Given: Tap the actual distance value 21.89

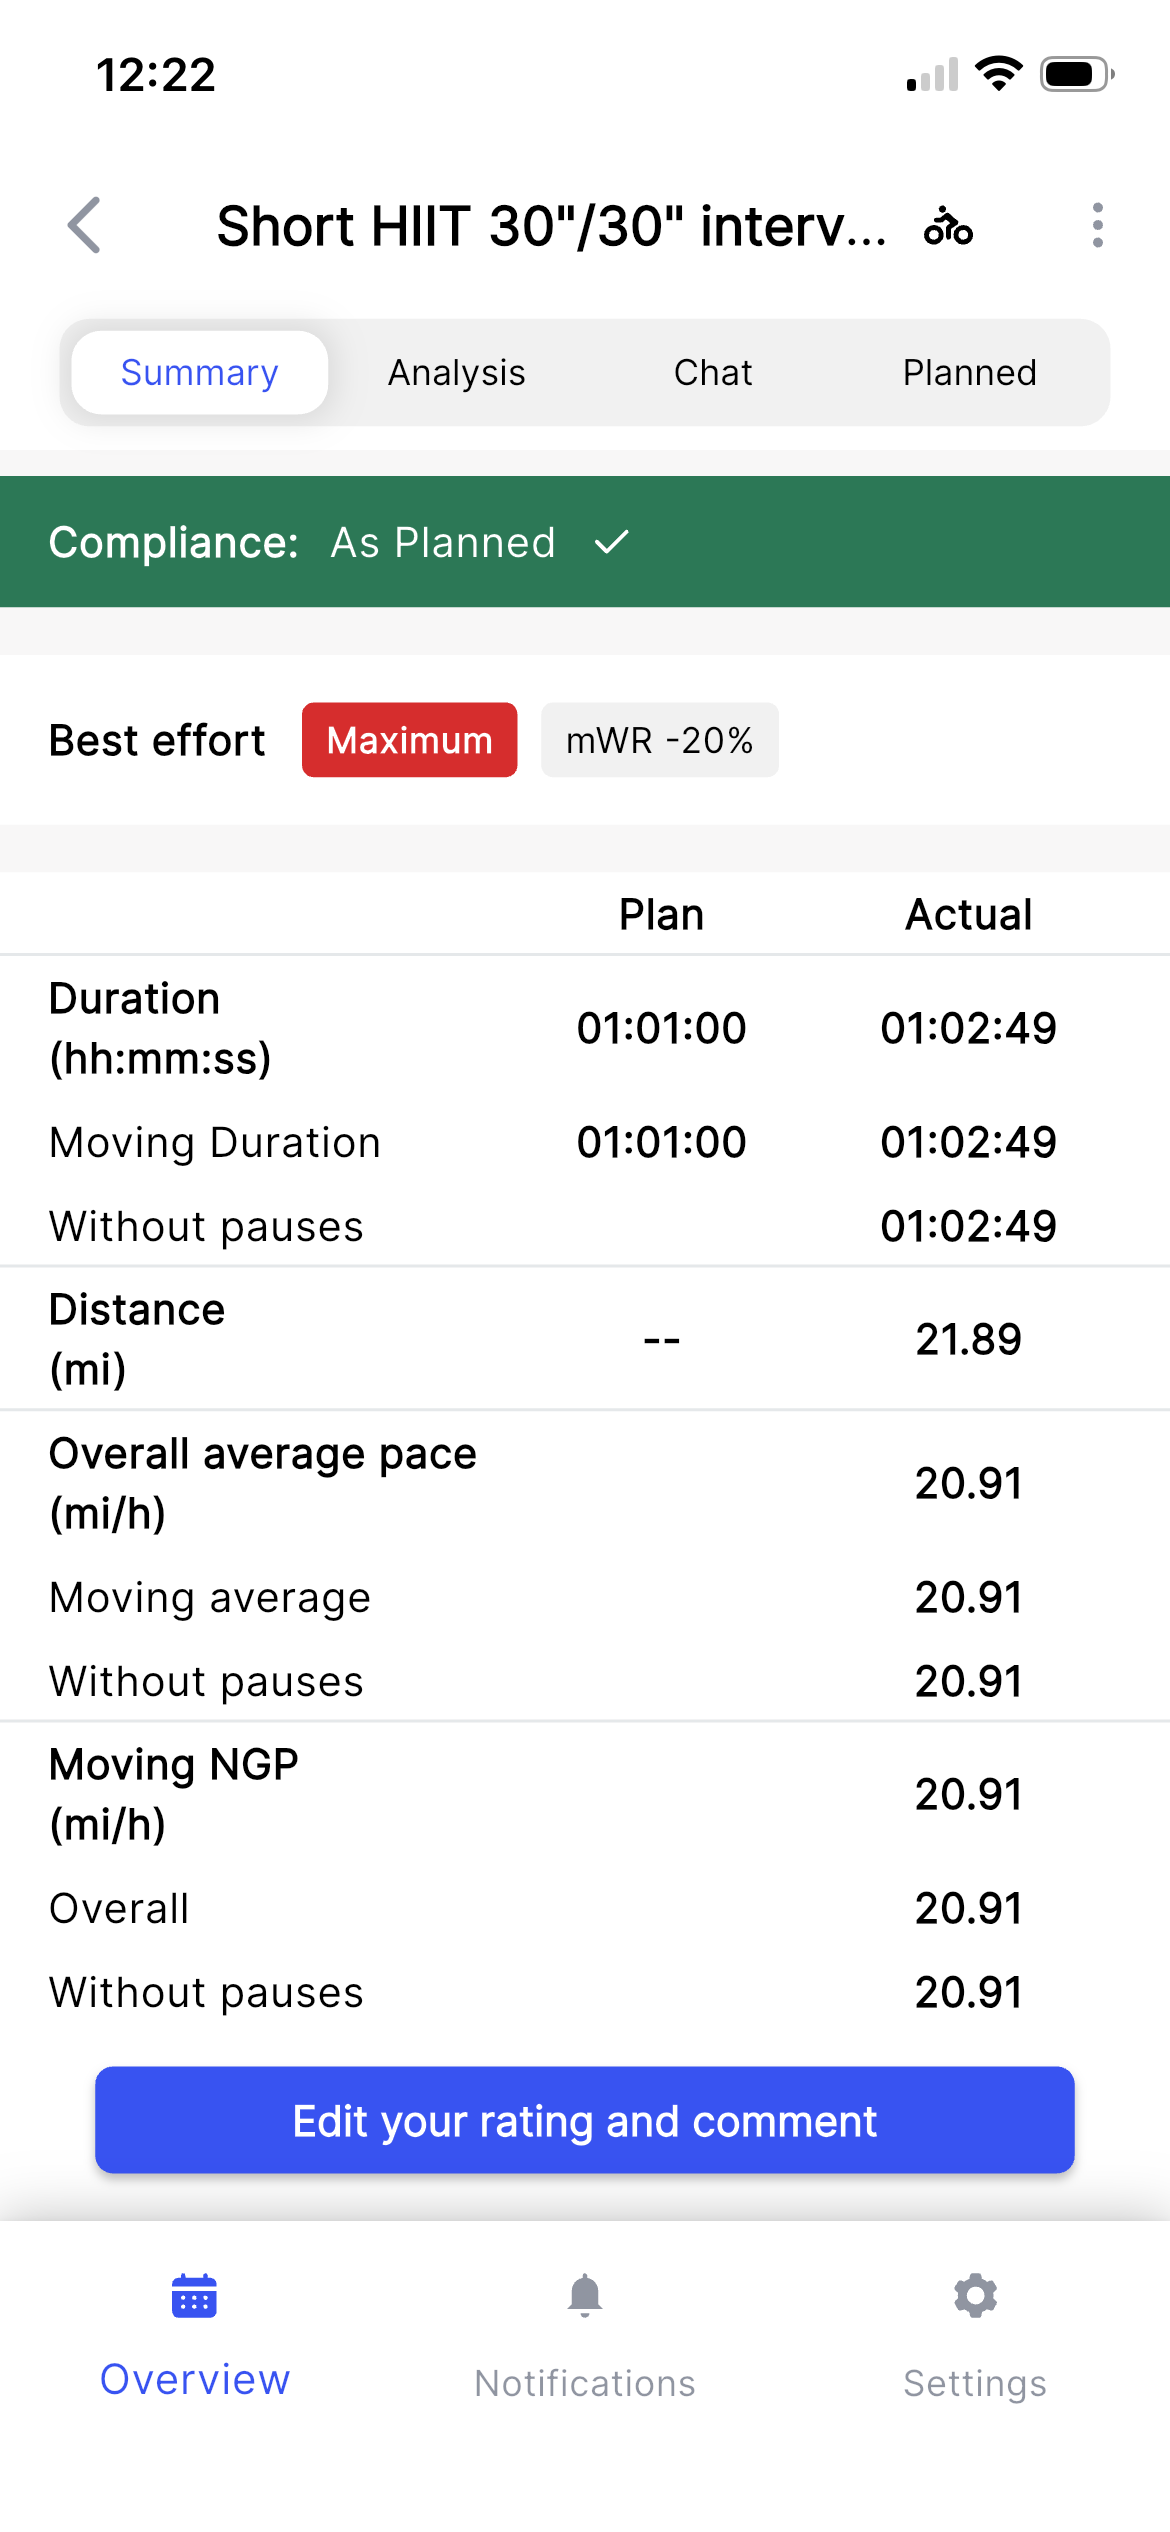Looking at the screenshot, I should pos(968,1339).
